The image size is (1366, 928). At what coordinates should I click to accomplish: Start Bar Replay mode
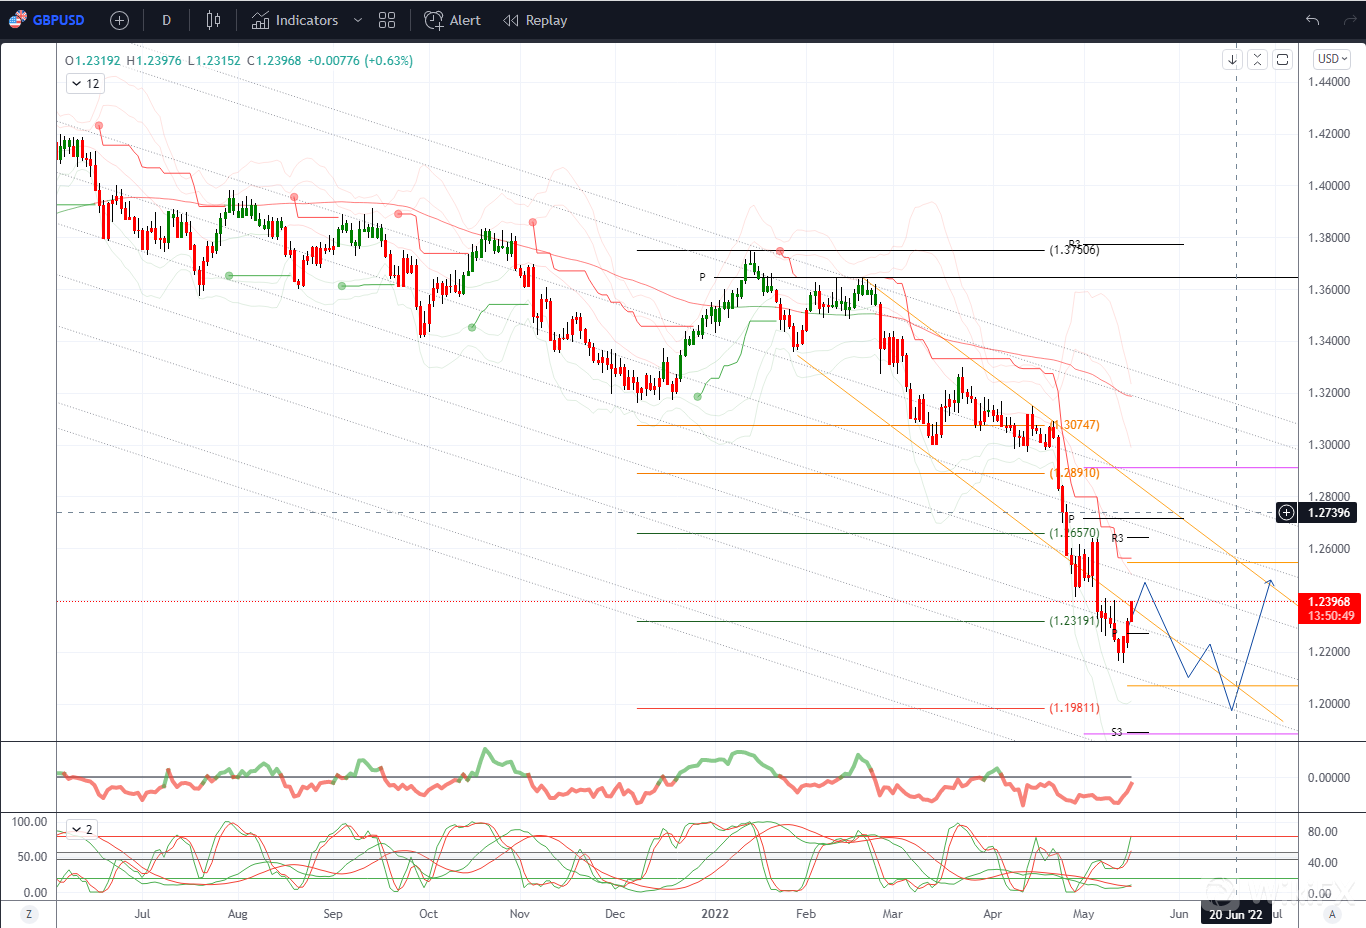[x=535, y=20]
